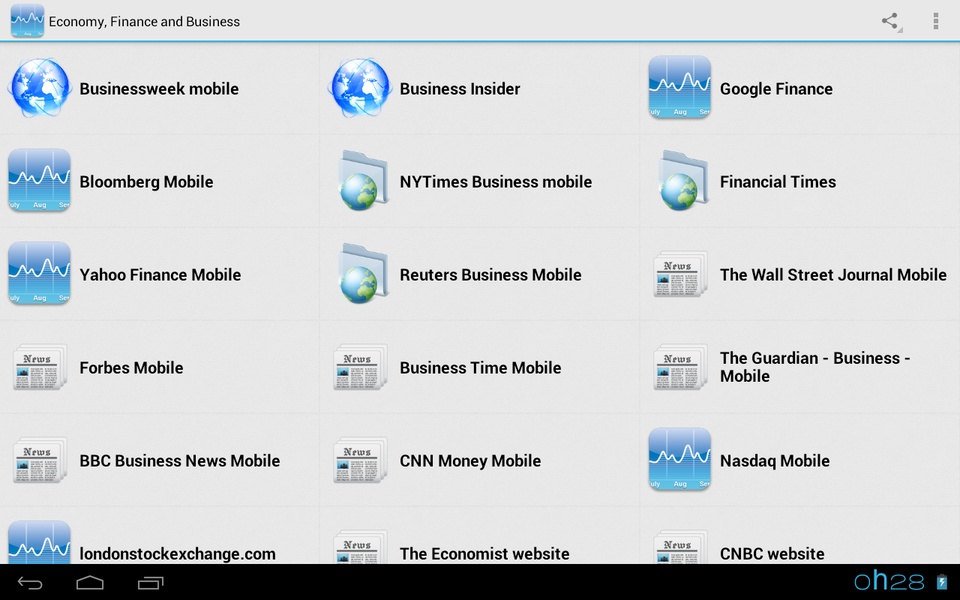
Task: Open the Bloomberg Mobile entry
Action: [146, 182]
